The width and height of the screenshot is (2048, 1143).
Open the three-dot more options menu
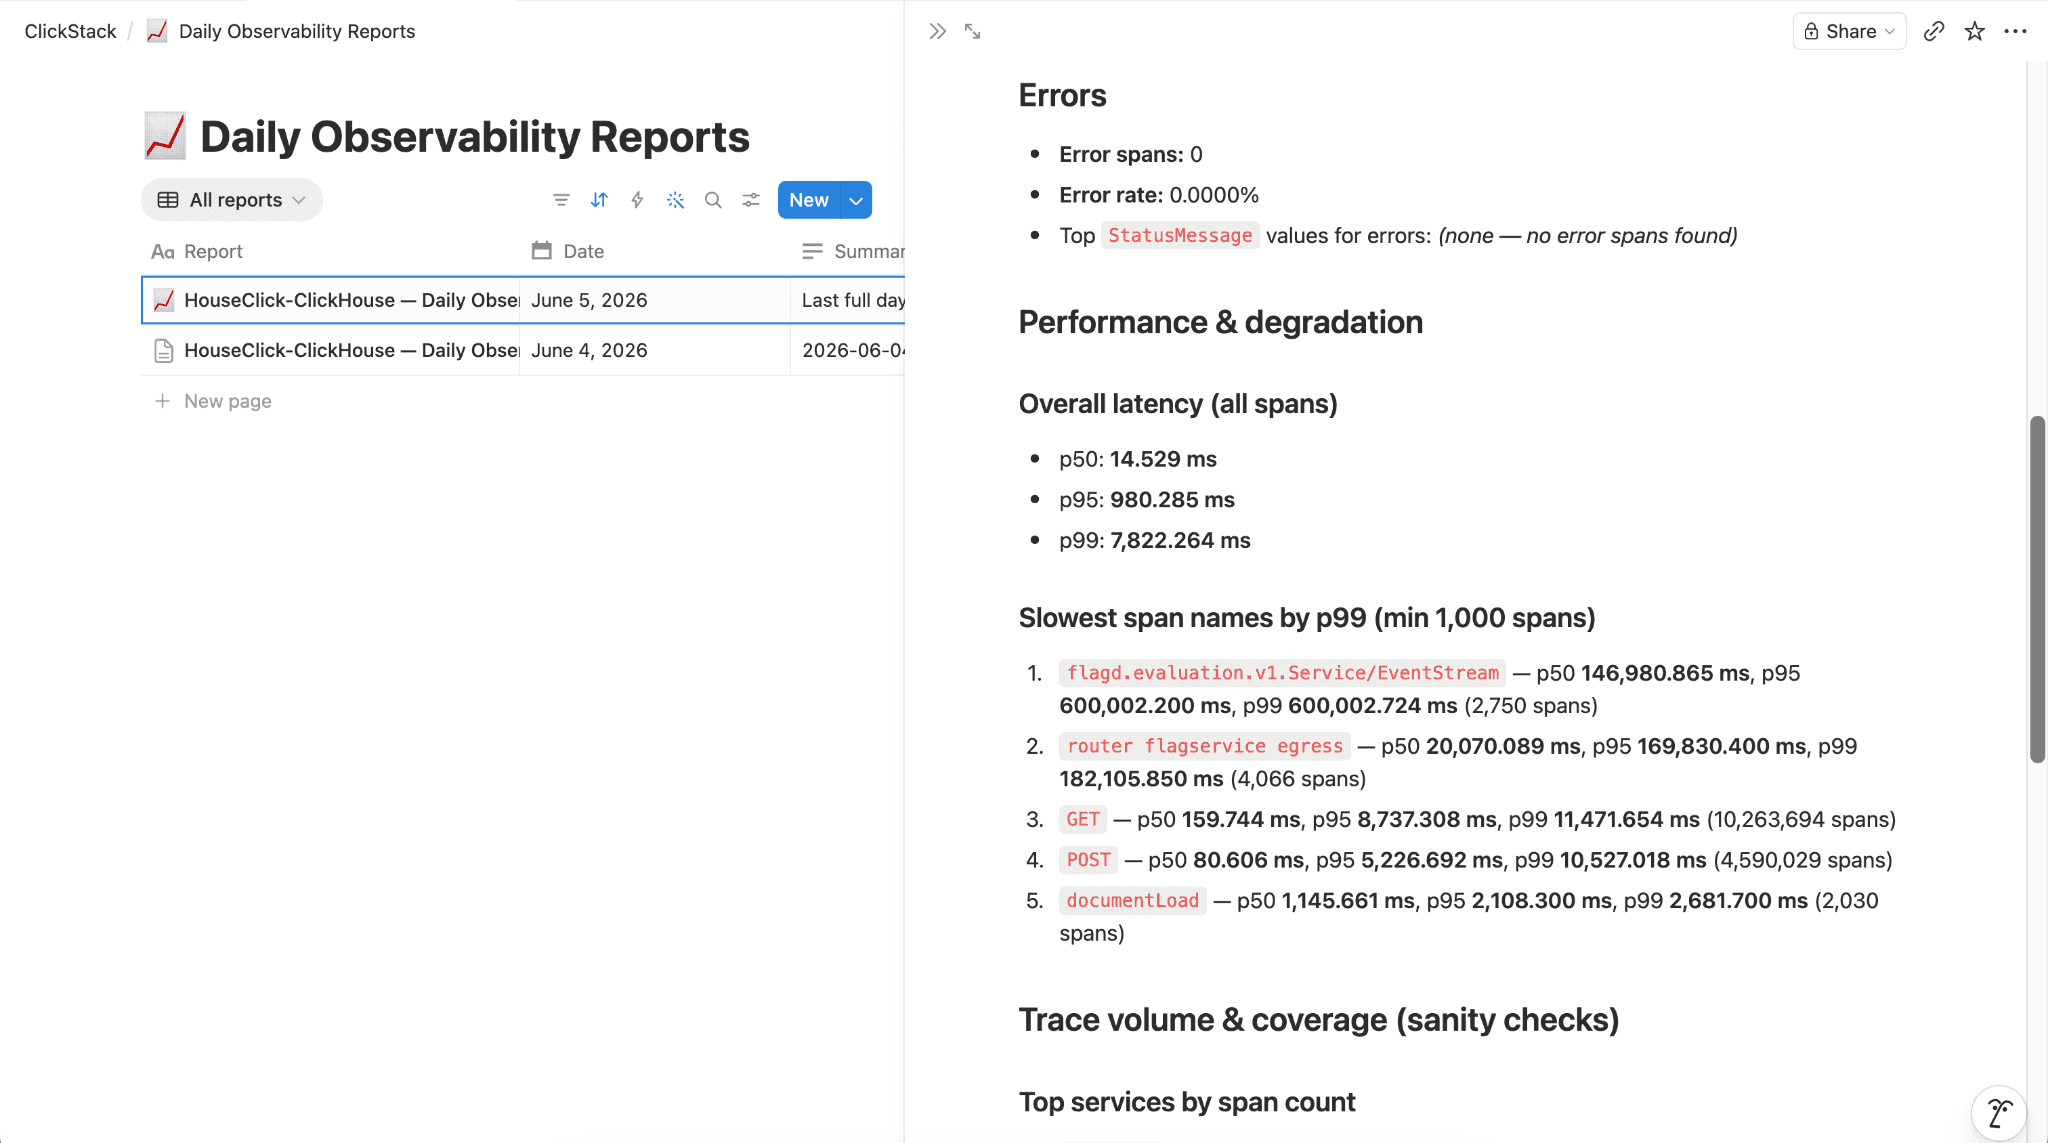pos(2015,31)
